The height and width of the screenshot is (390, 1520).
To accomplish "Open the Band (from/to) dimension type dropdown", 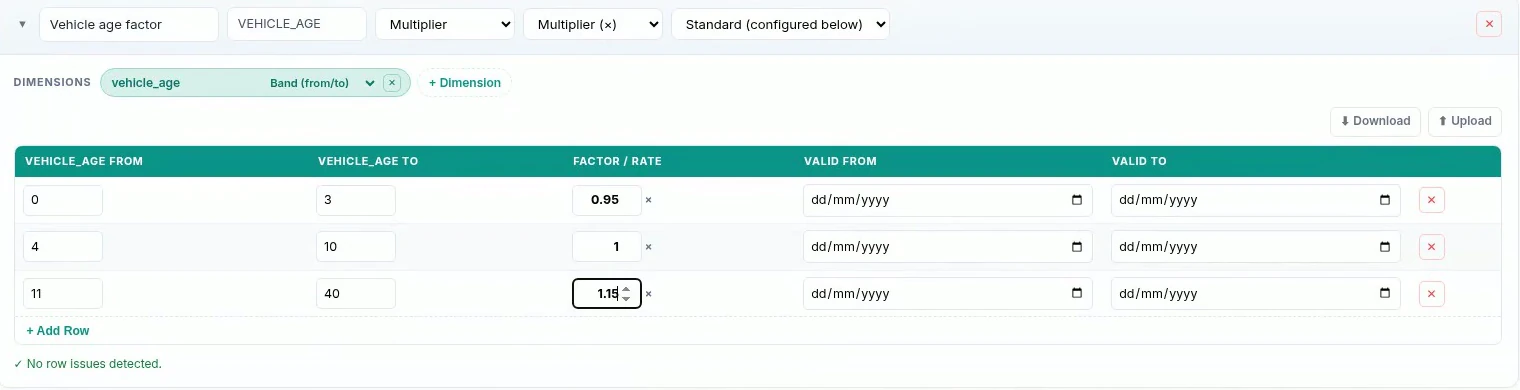I will [x=322, y=83].
